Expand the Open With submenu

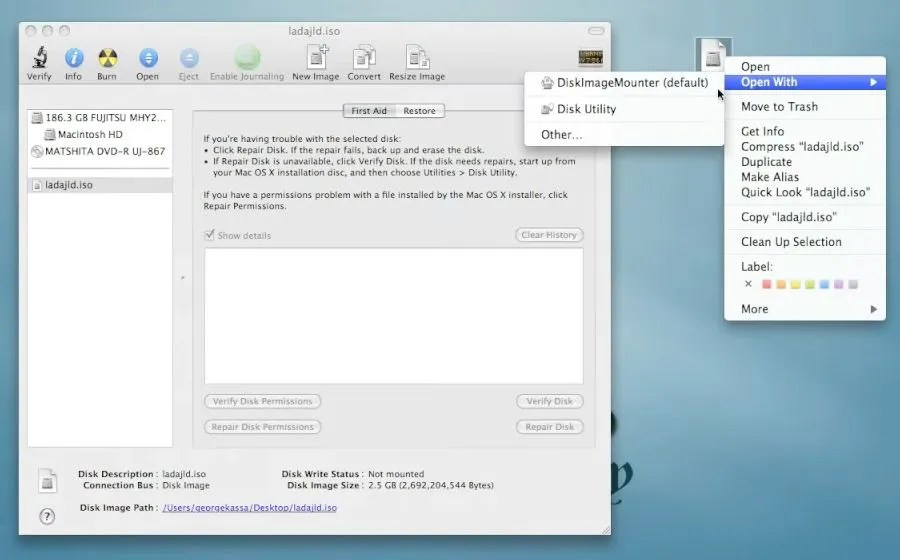tap(805, 82)
